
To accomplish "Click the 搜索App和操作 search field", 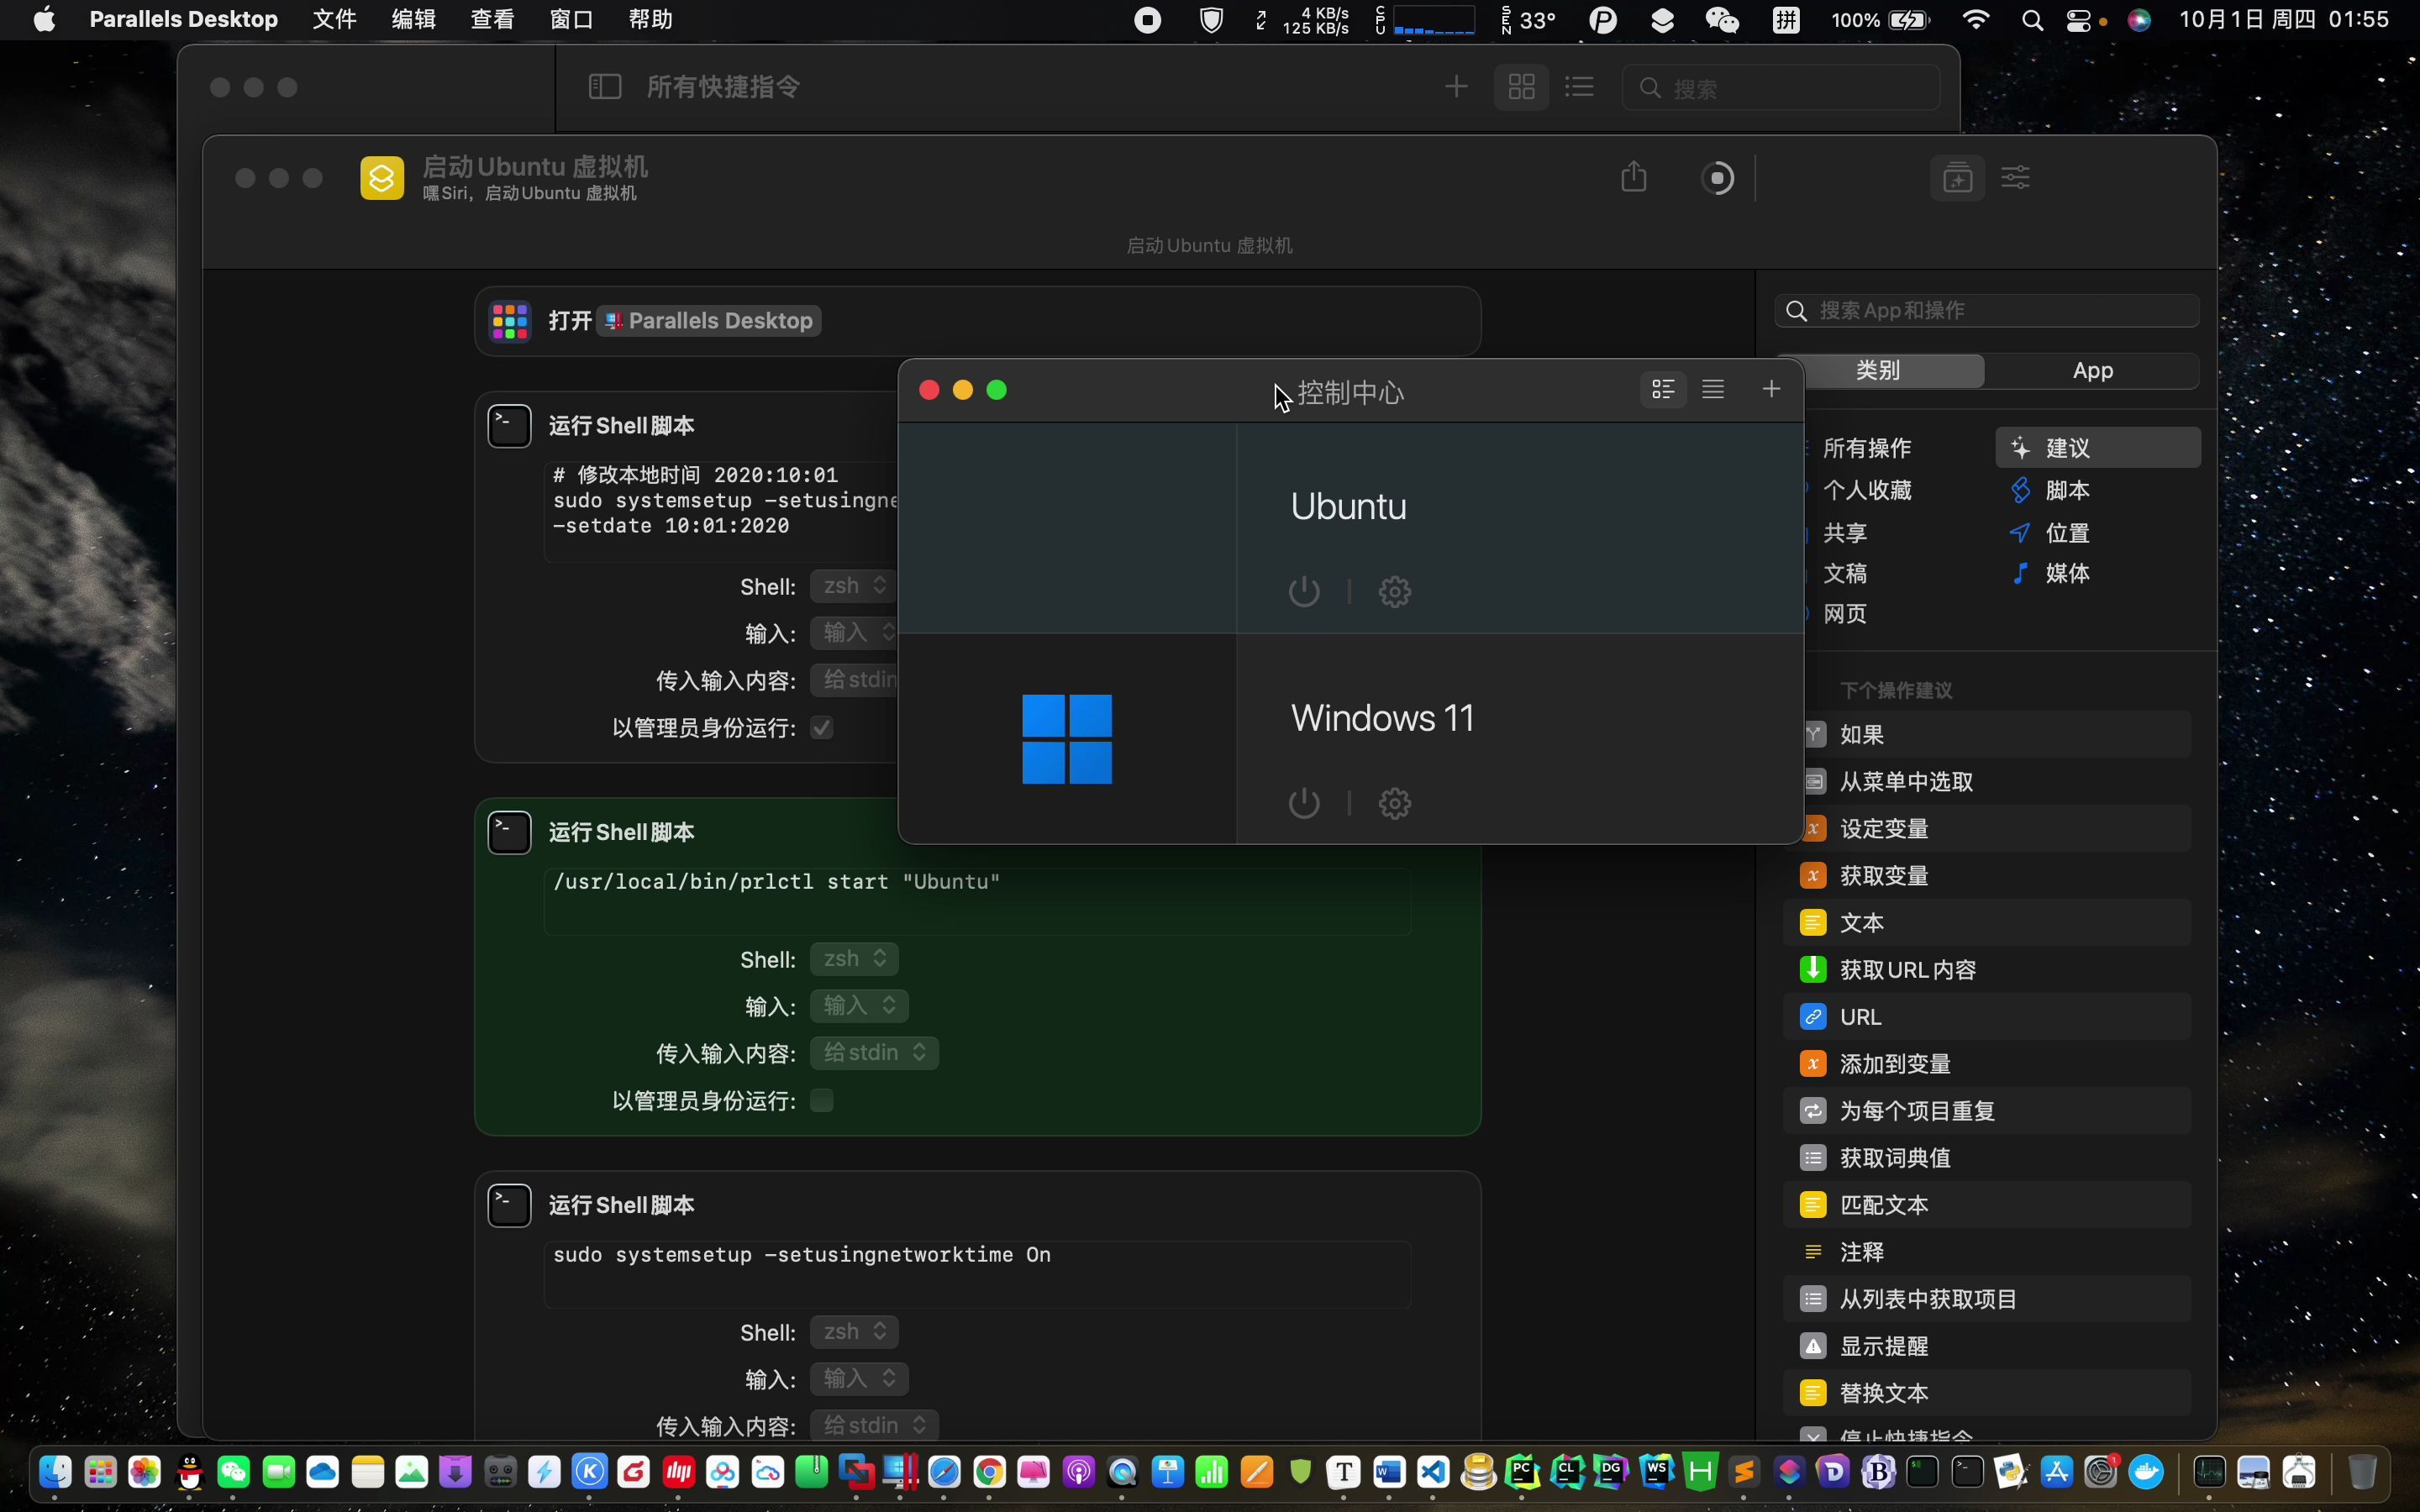I will point(1990,311).
